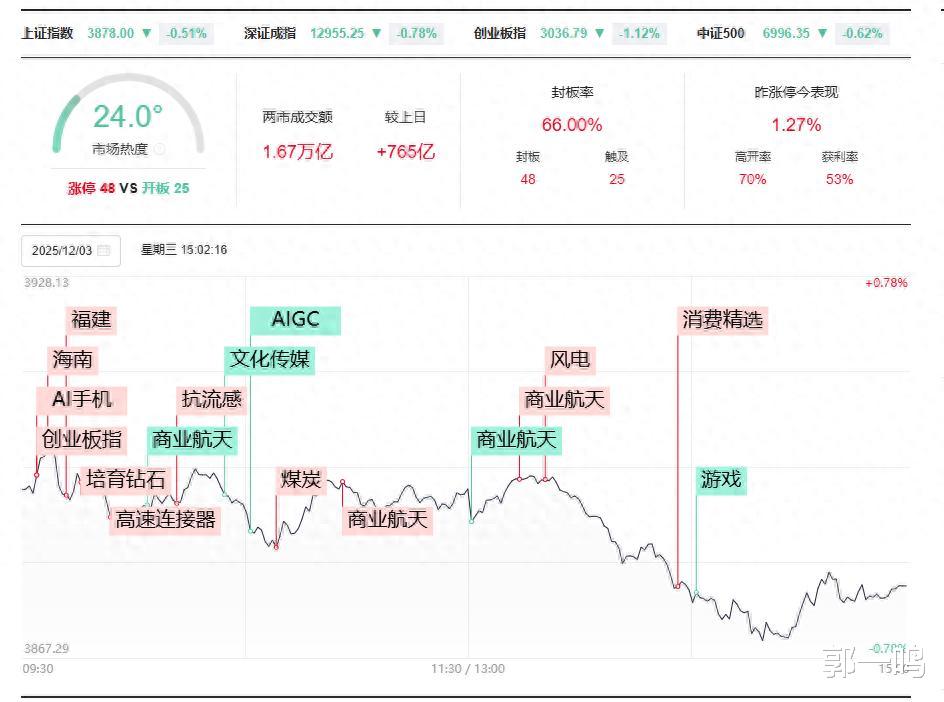Select the 风电 sector marker
The height and width of the screenshot is (702, 944).
click(569, 360)
